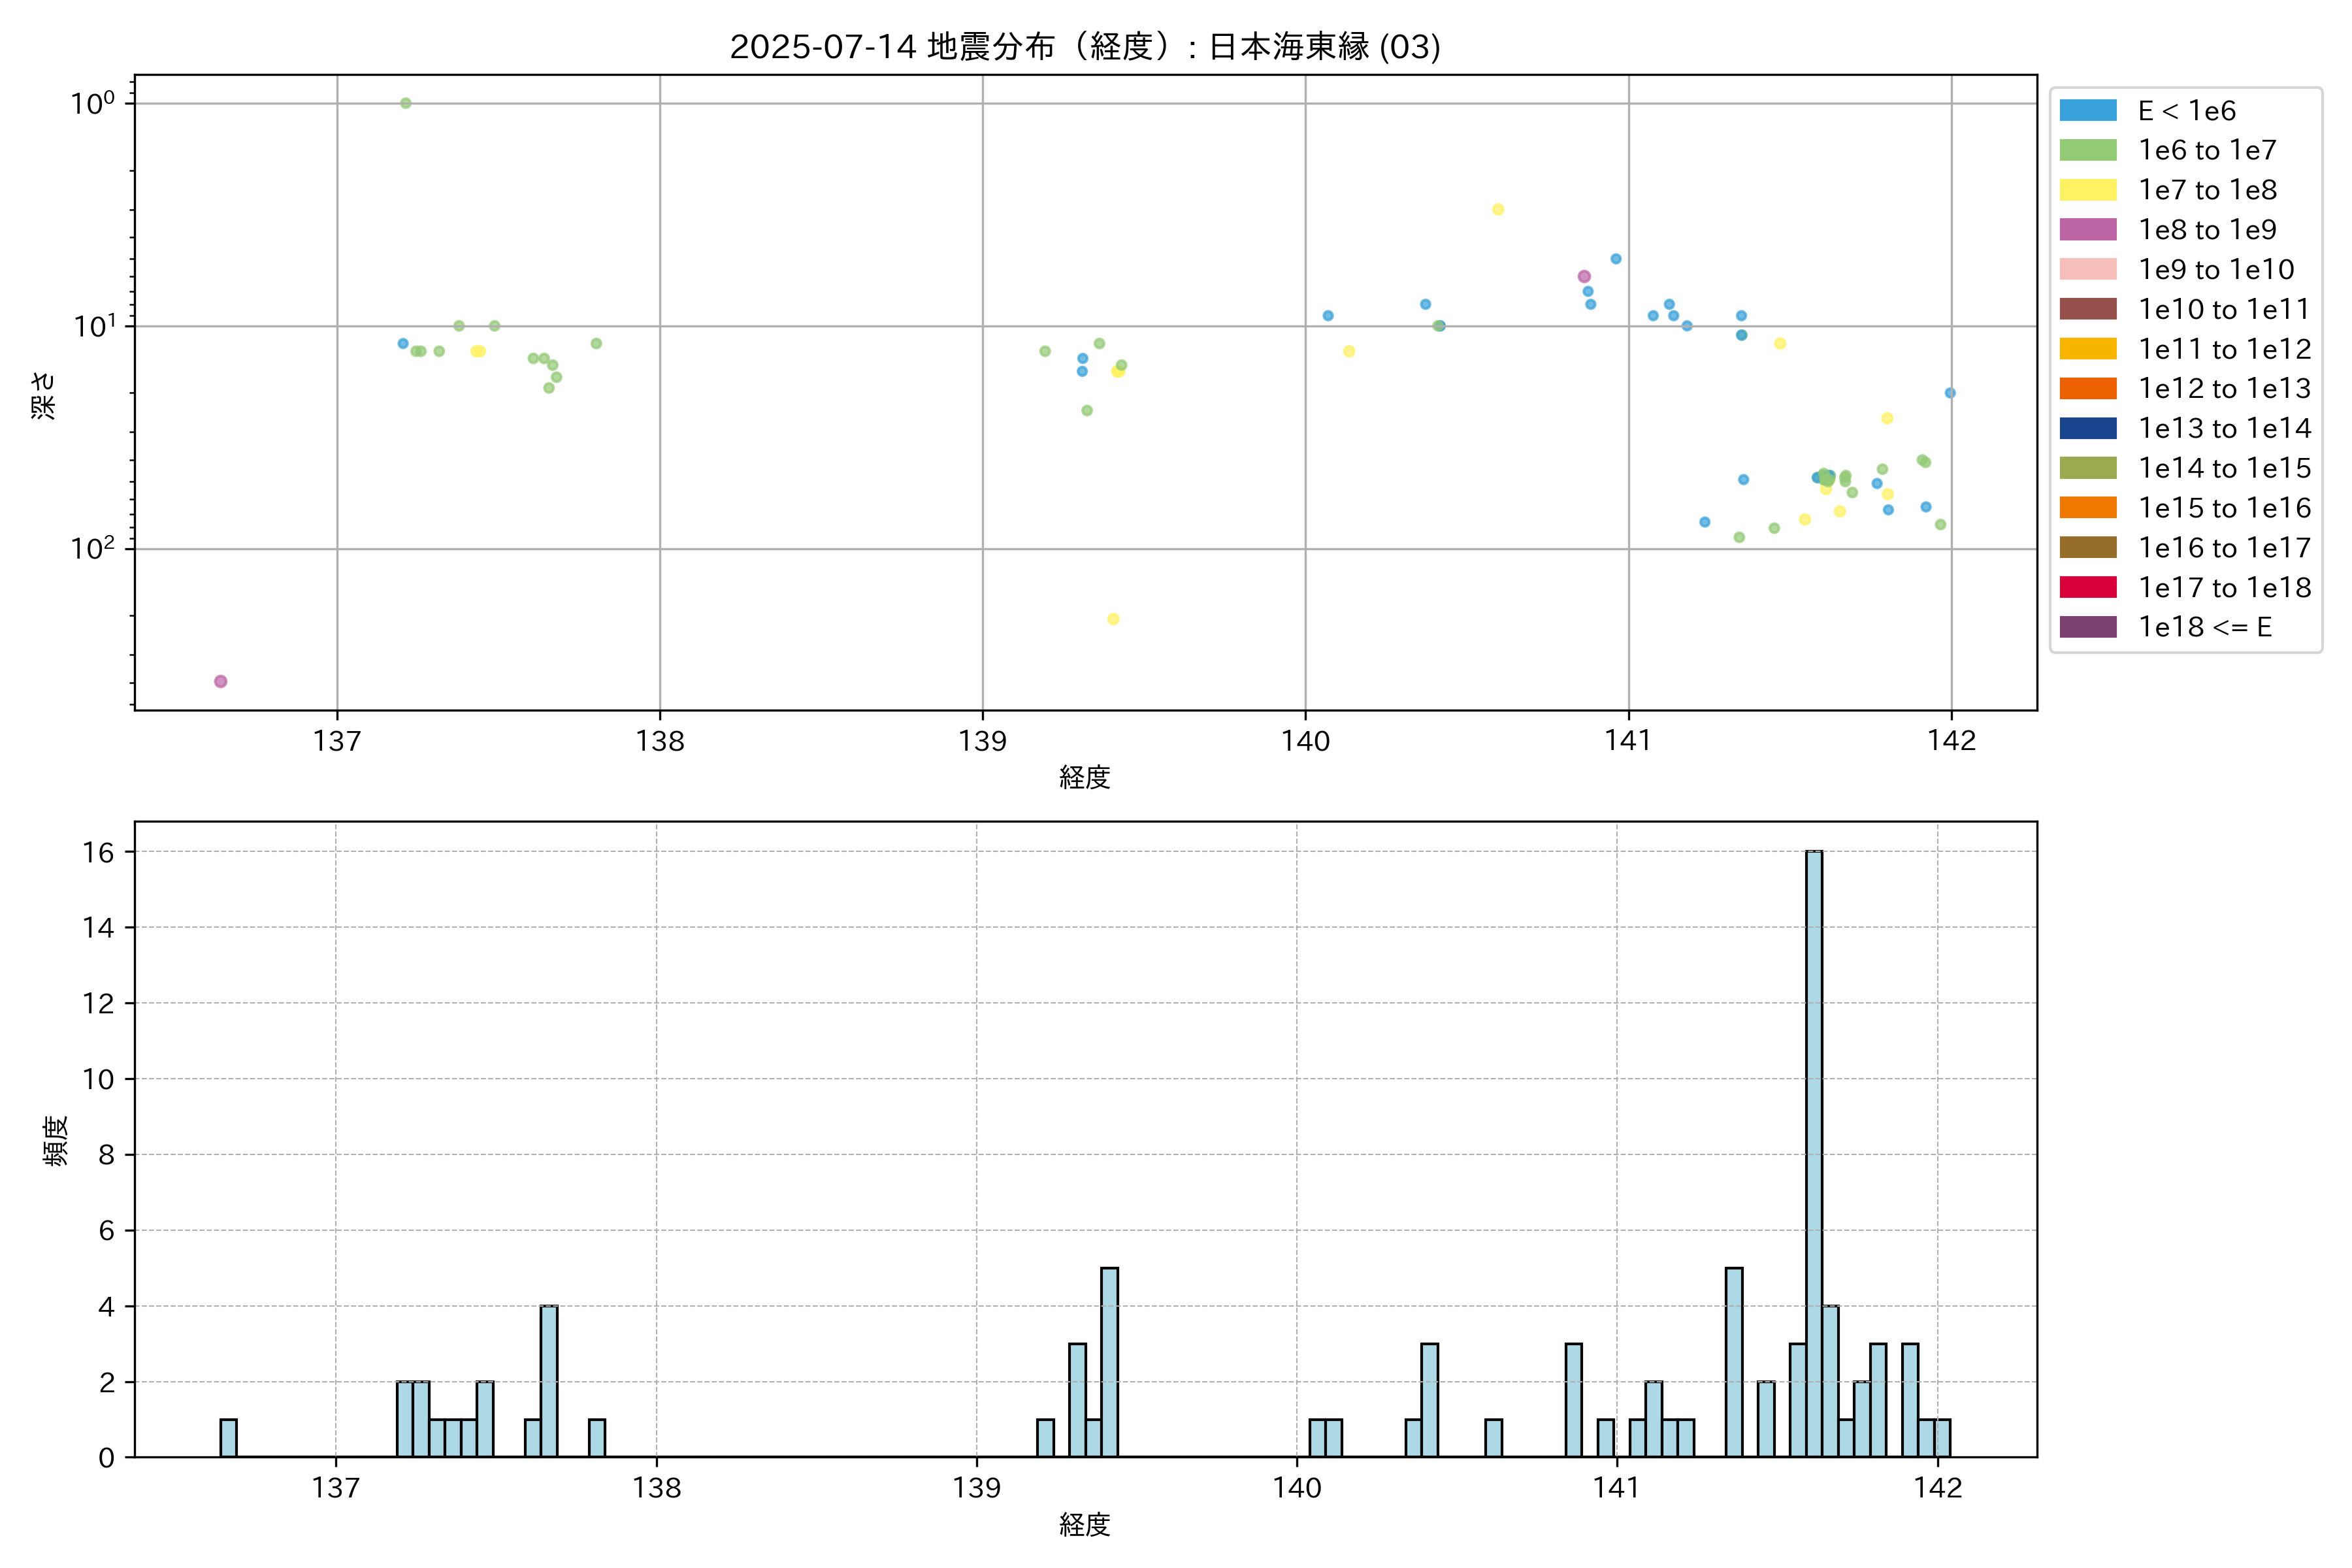Click the red '1e17 to 1e18' legend swatch
Screen dimensions: 2352x1568
[x=2088, y=587]
